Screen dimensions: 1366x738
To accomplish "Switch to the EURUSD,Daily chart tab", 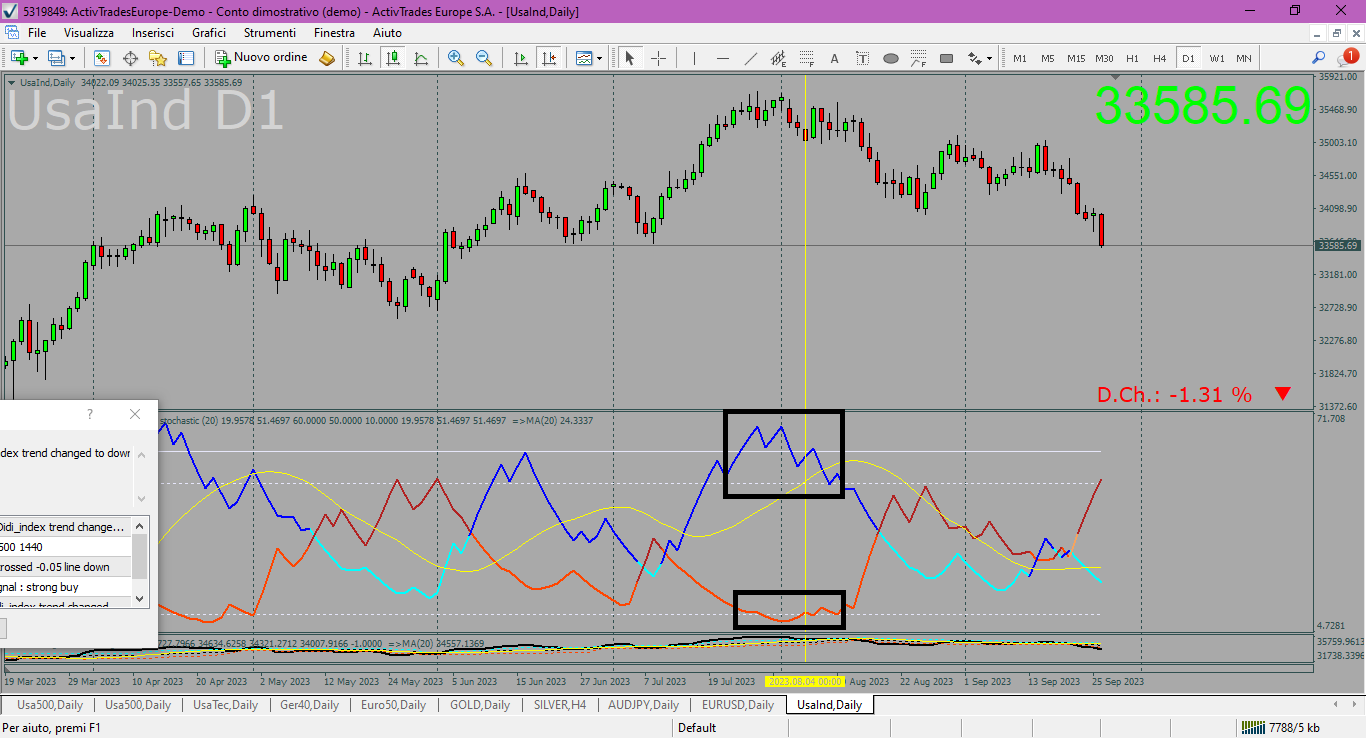I will (737, 705).
